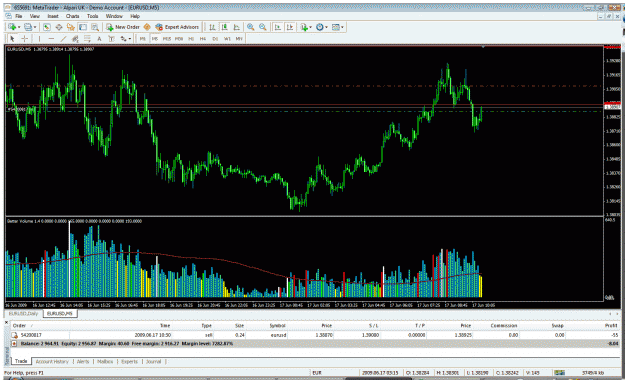Open the Charts menu
Viewport: 625px width, 380px height.
pyautogui.click(x=72, y=16)
